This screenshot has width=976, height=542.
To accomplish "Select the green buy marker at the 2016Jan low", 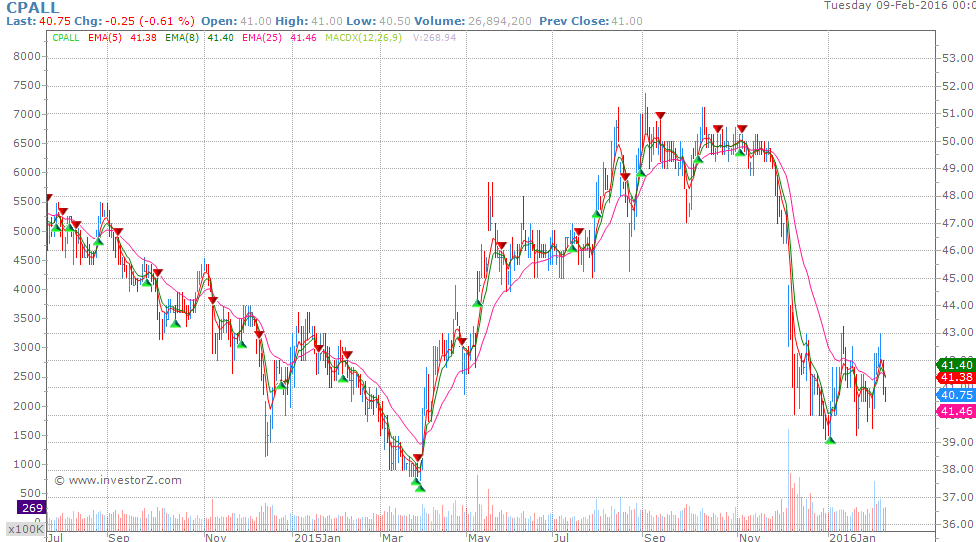I will (830, 441).
